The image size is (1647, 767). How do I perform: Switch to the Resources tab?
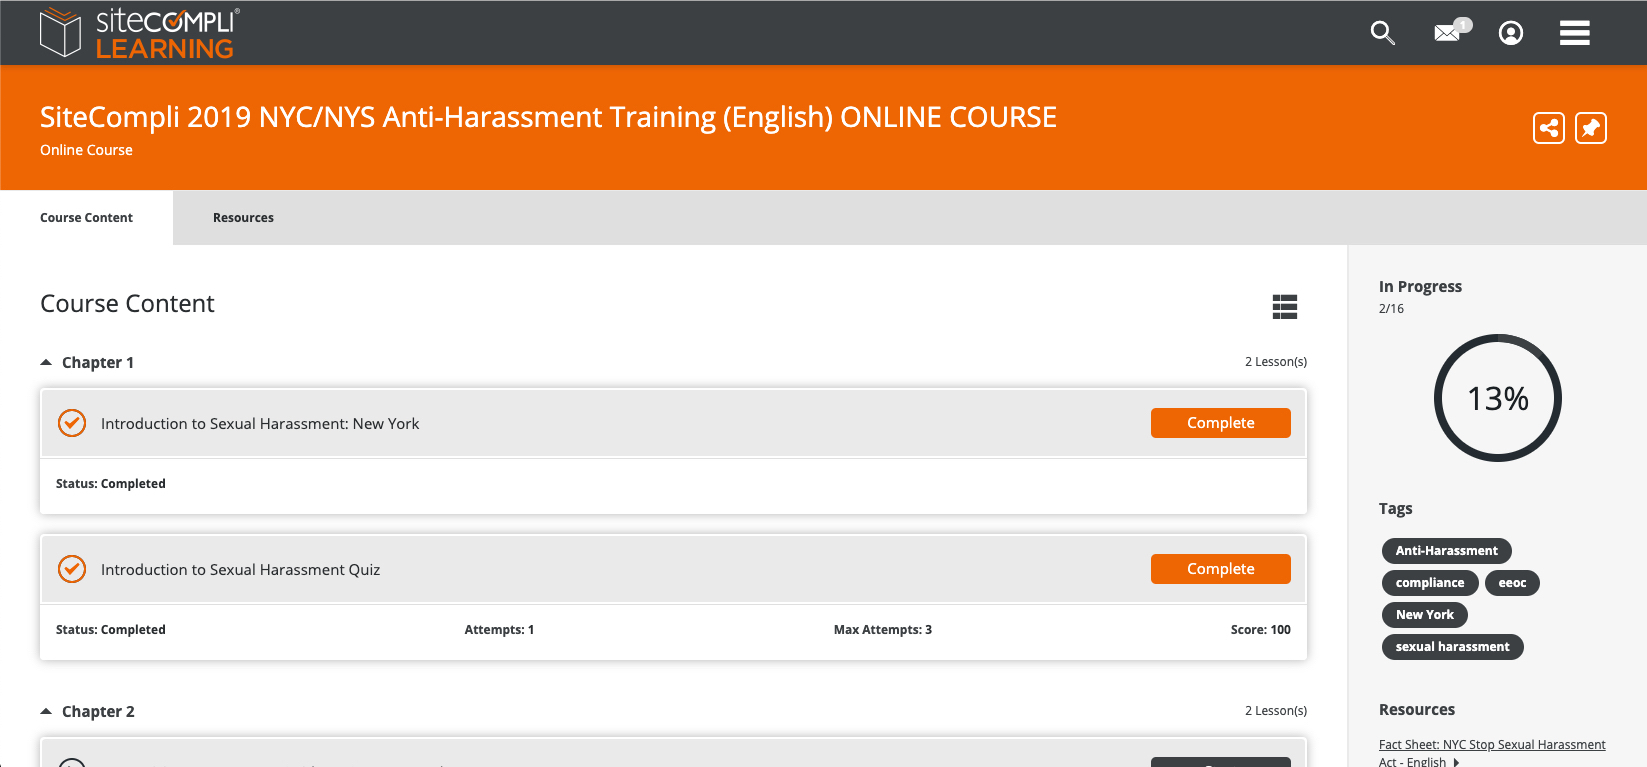(243, 217)
